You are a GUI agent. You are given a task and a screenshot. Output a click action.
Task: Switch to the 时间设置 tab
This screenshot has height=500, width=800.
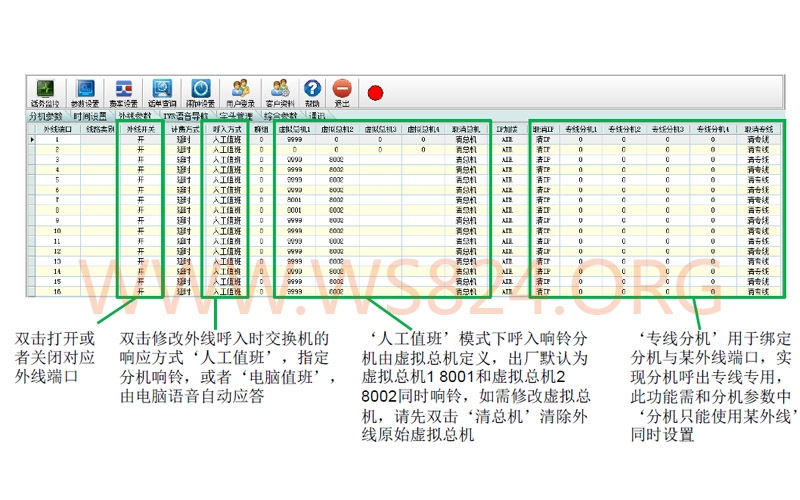click(x=90, y=116)
